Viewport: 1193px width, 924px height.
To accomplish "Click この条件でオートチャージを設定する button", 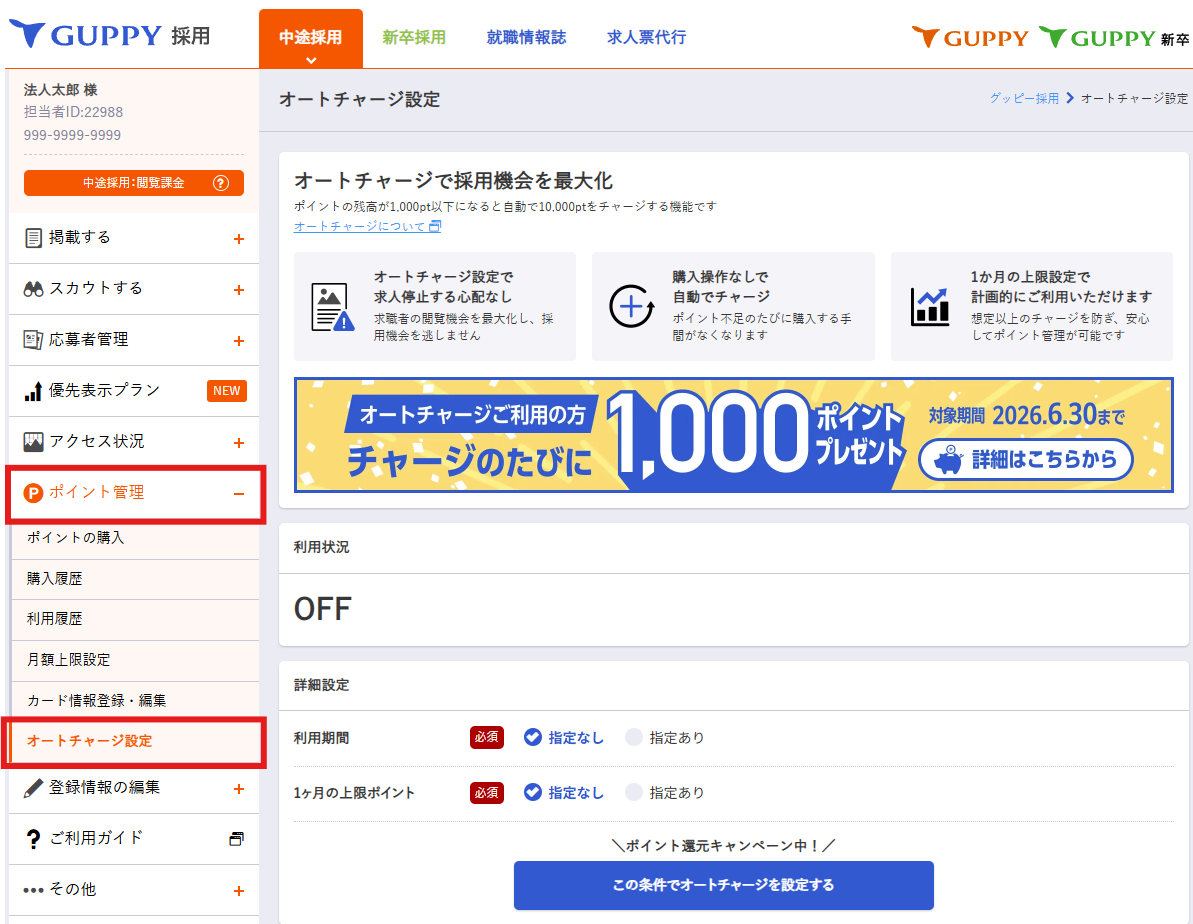I will coord(724,885).
